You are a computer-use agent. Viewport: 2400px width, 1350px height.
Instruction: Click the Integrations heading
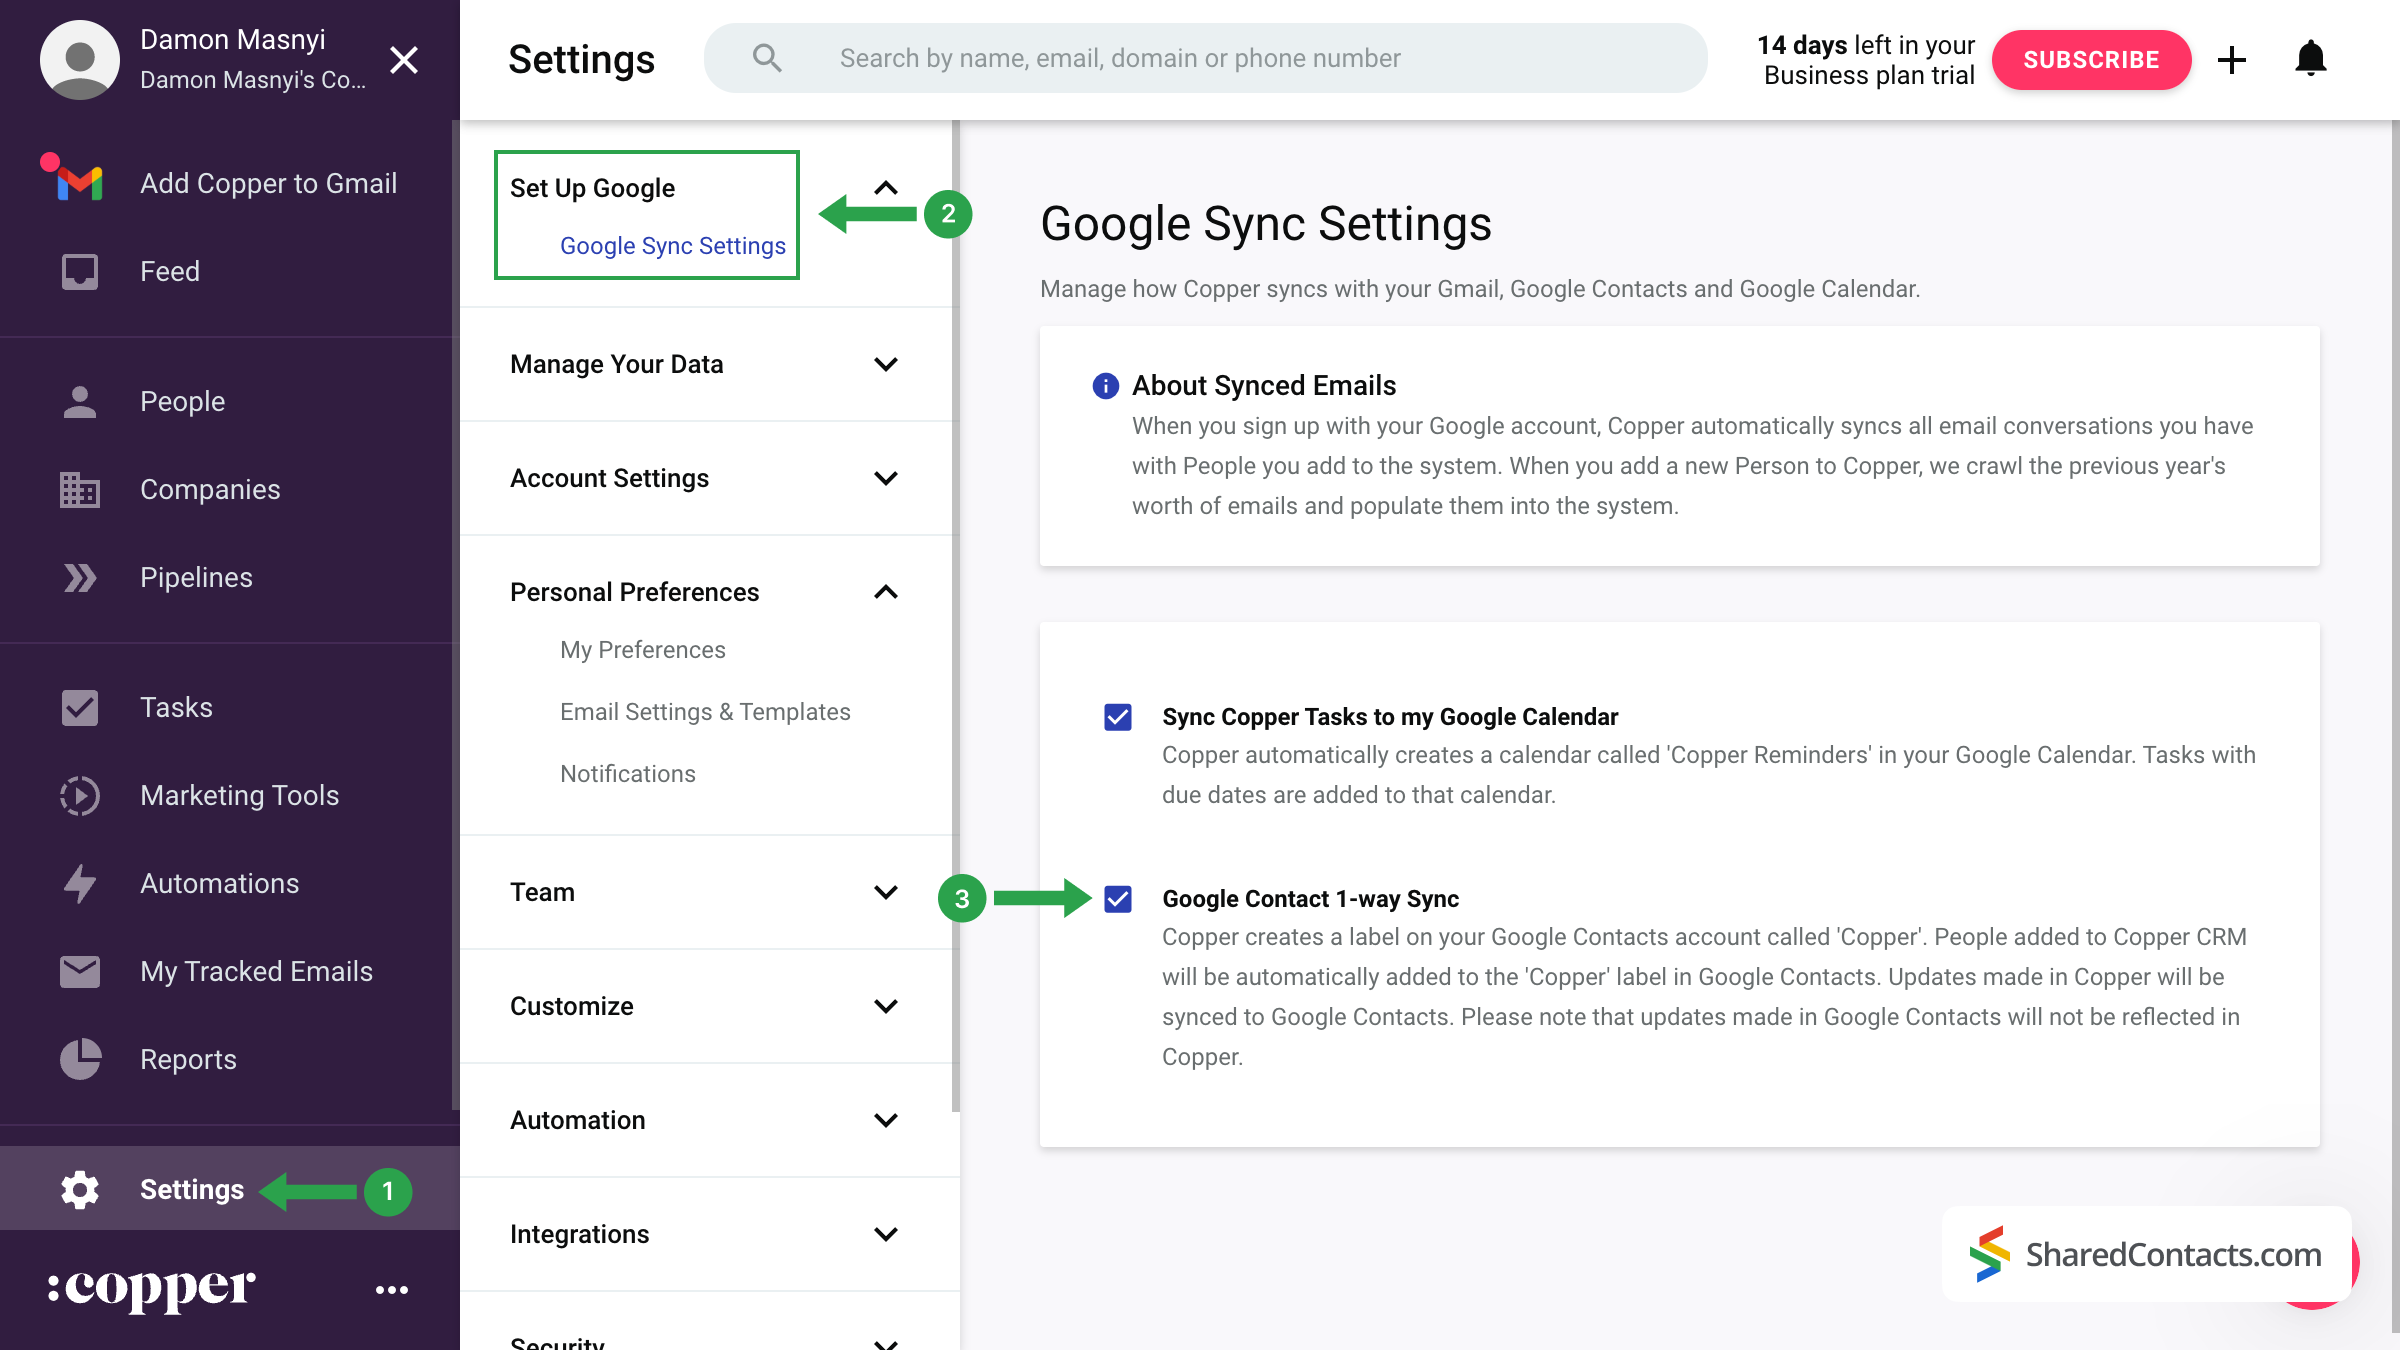click(x=579, y=1234)
